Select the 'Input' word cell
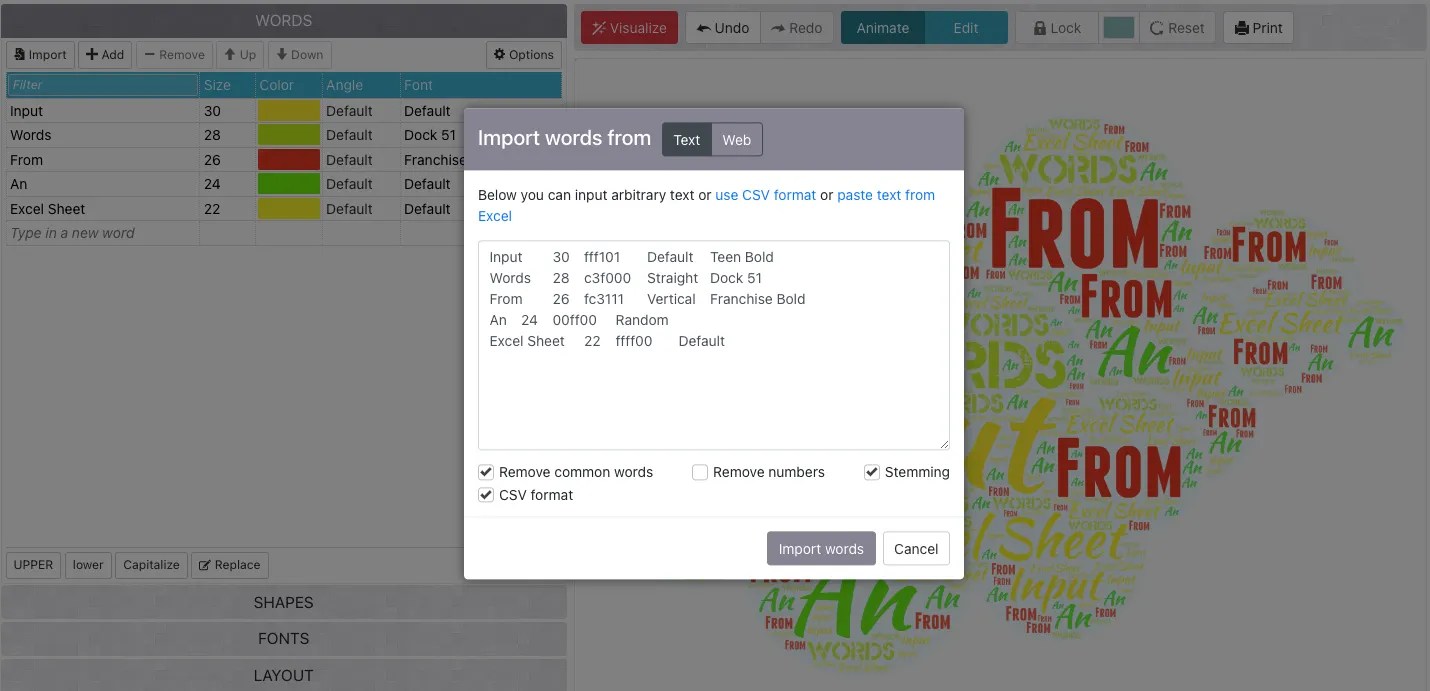Image resolution: width=1430 pixels, height=691 pixels. click(x=102, y=111)
